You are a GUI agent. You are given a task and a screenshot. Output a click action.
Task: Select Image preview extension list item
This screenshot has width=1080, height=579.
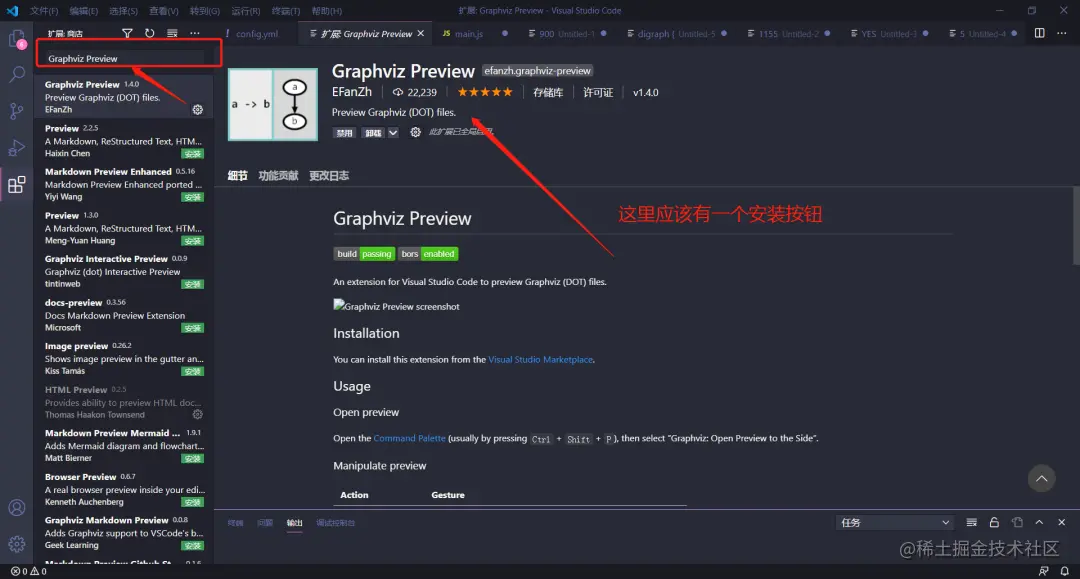[124, 358]
